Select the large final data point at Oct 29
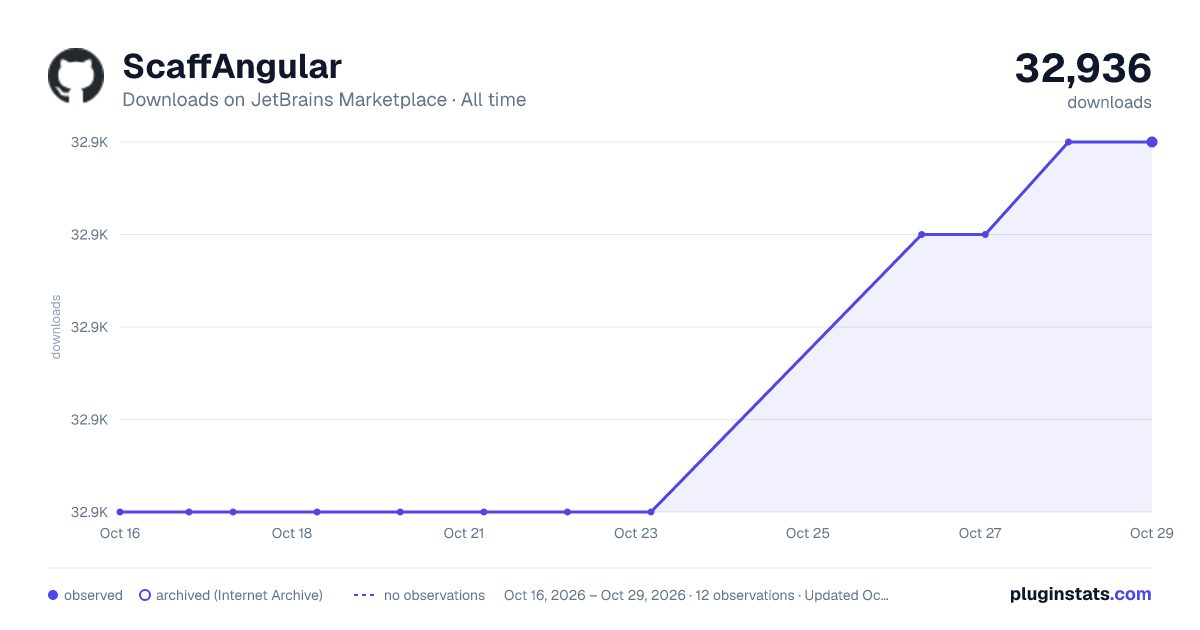This screenshot has width=1200, height=630. [1152, 142]
